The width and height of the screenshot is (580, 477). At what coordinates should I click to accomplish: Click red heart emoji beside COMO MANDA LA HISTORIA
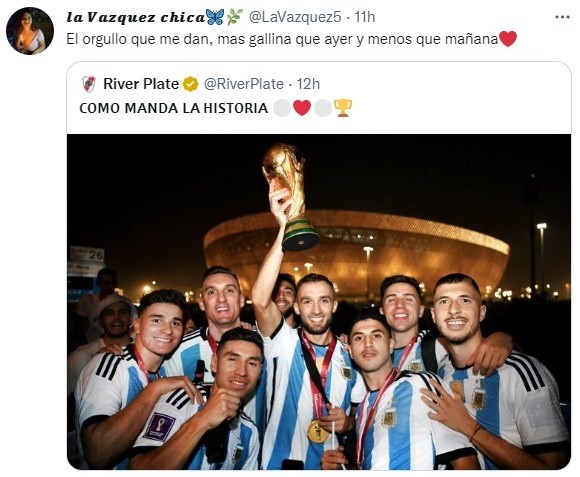(x=302, y=108)
